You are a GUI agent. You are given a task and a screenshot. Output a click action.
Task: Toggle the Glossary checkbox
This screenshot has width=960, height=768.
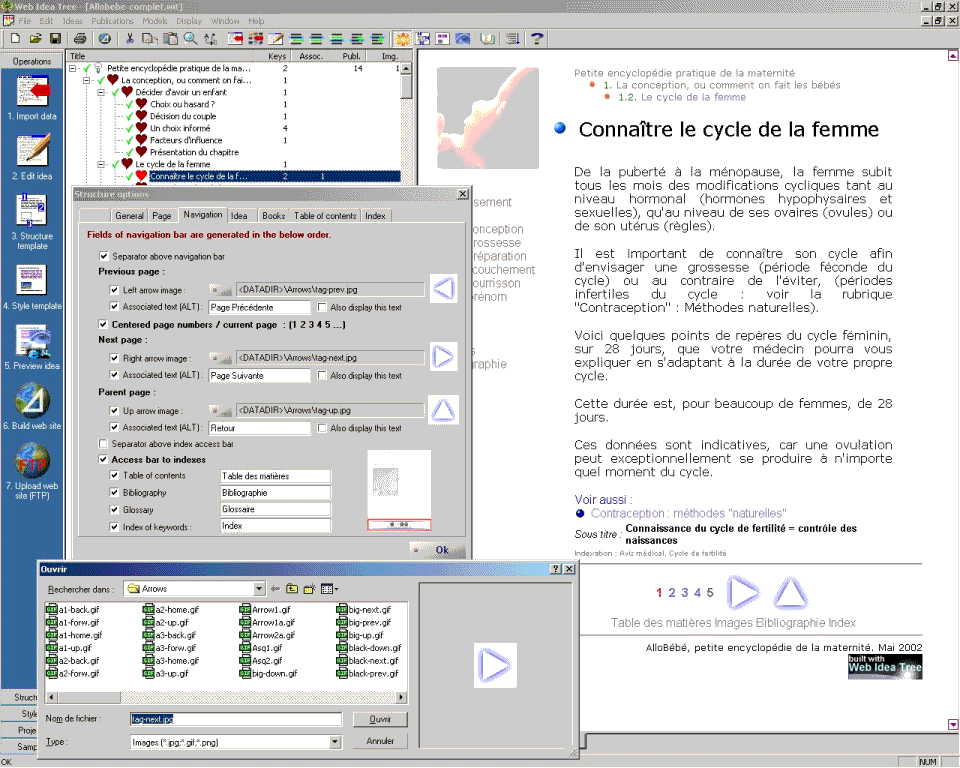tap(114, 509)
